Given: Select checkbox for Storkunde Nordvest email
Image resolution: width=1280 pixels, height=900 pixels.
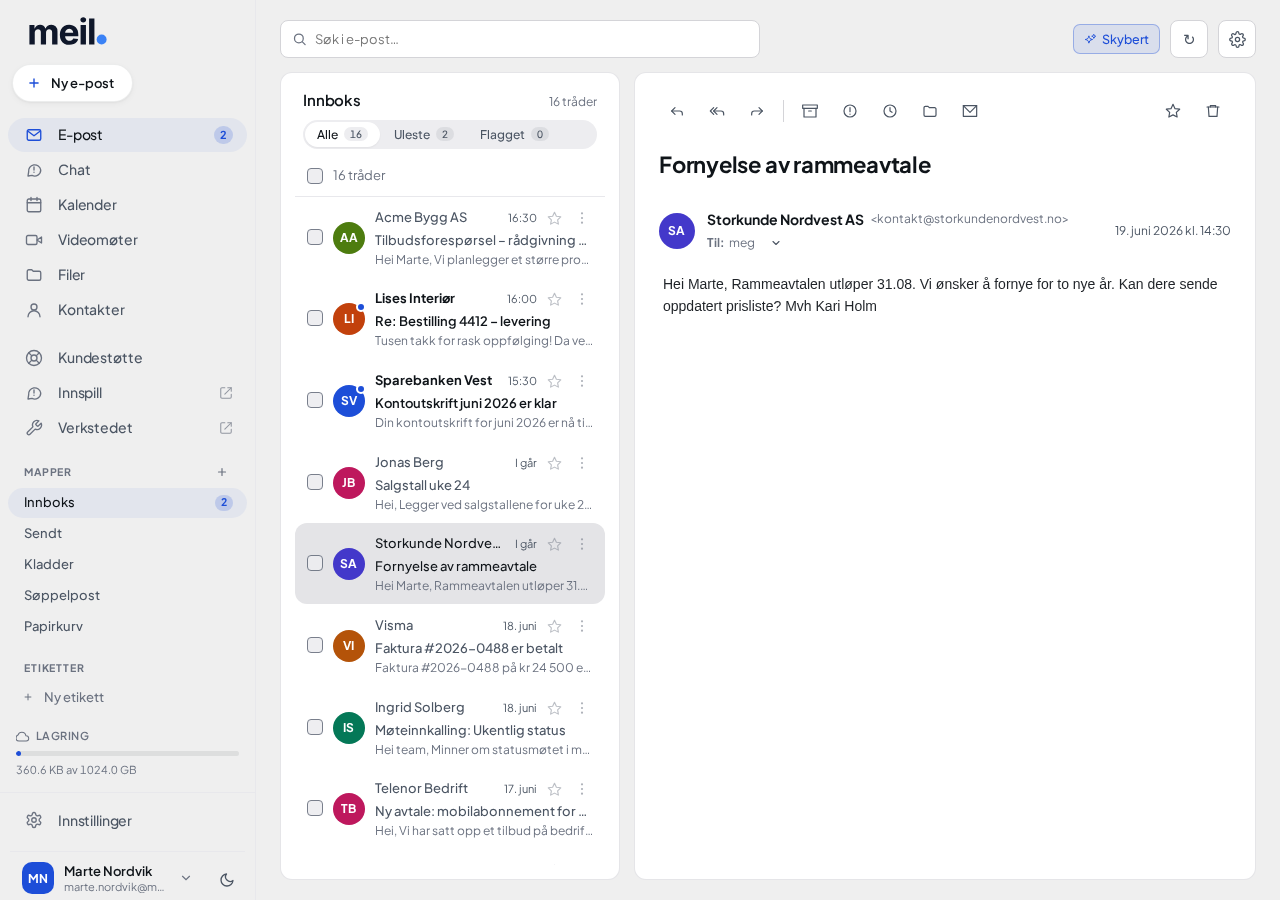Looking at the screenshot, I should 315,563.
